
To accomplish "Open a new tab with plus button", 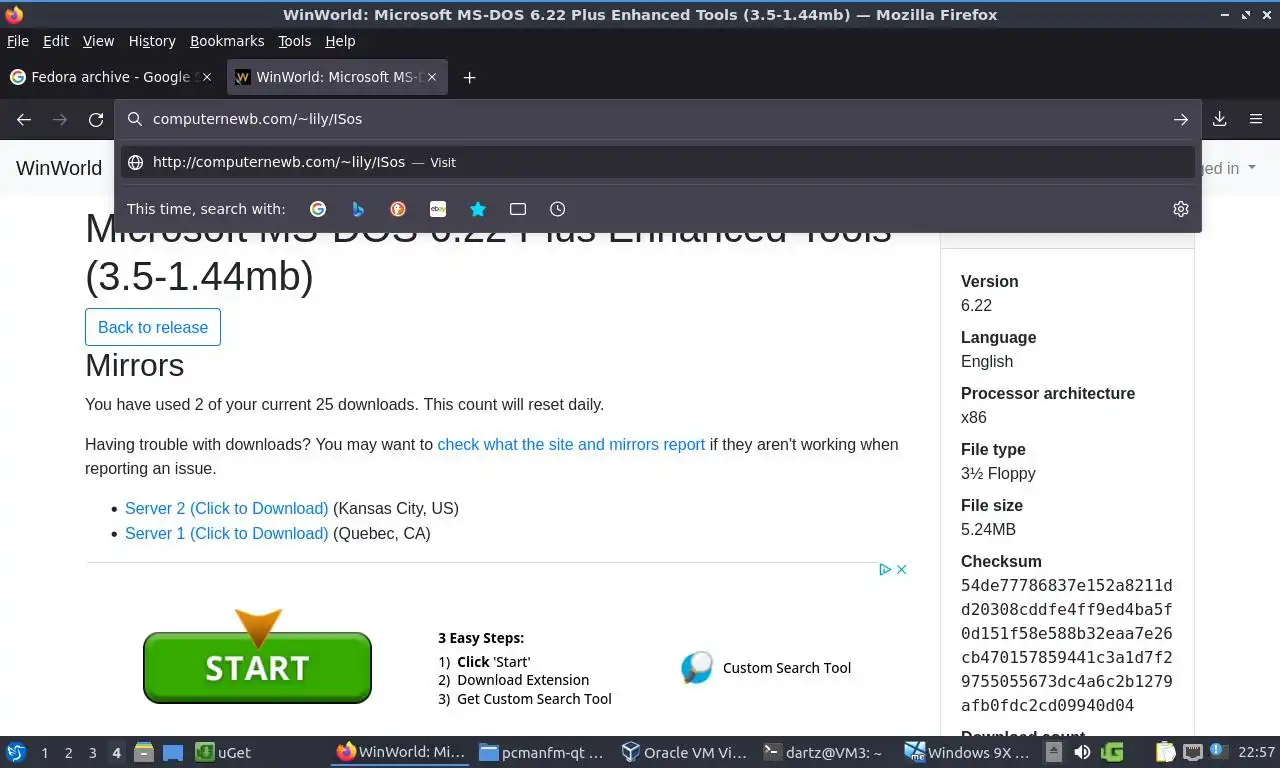I will [x=469, y=77].
